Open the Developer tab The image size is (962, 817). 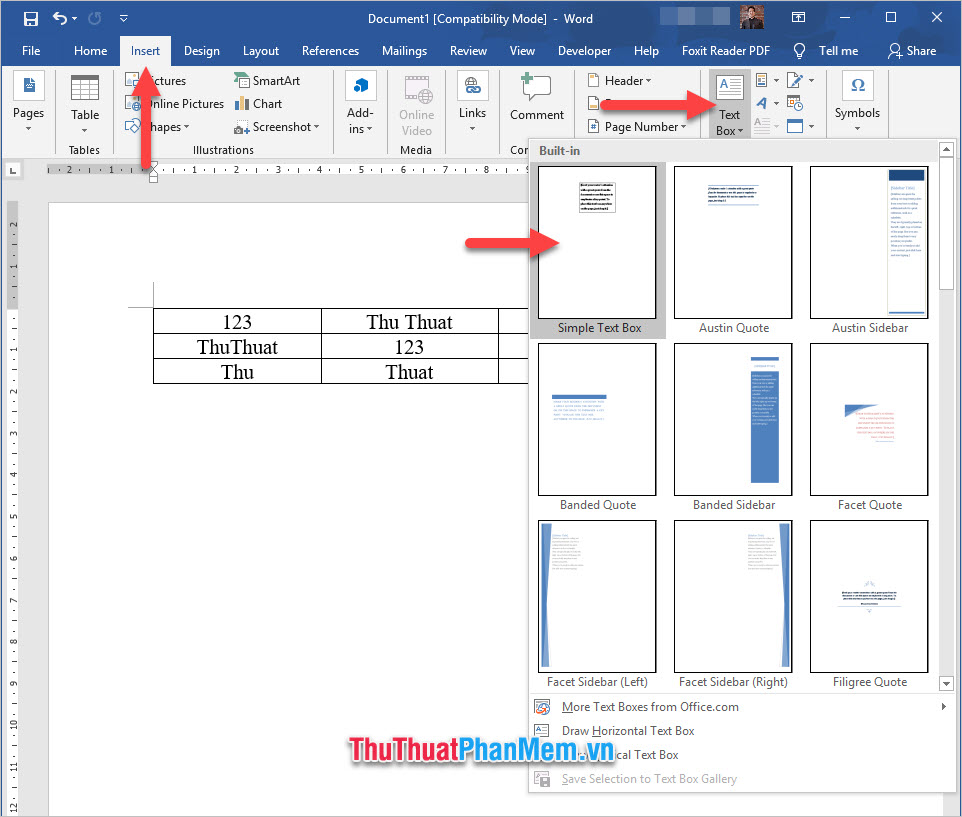584,51
